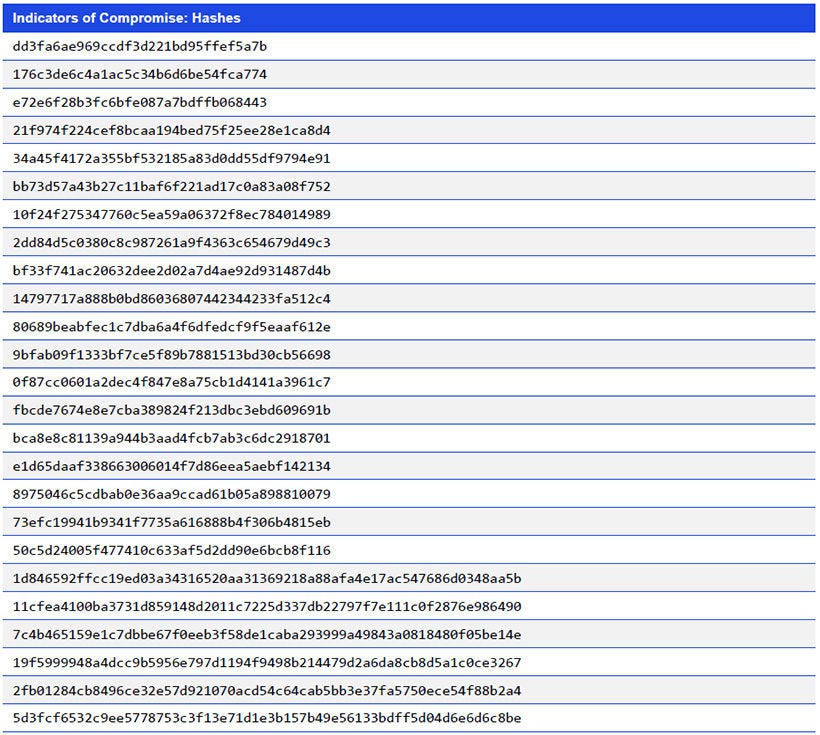Select hash starting with 34a45f4172a355bf
The width and height of the screenshot is (820, 735).
tap(172, 159)
